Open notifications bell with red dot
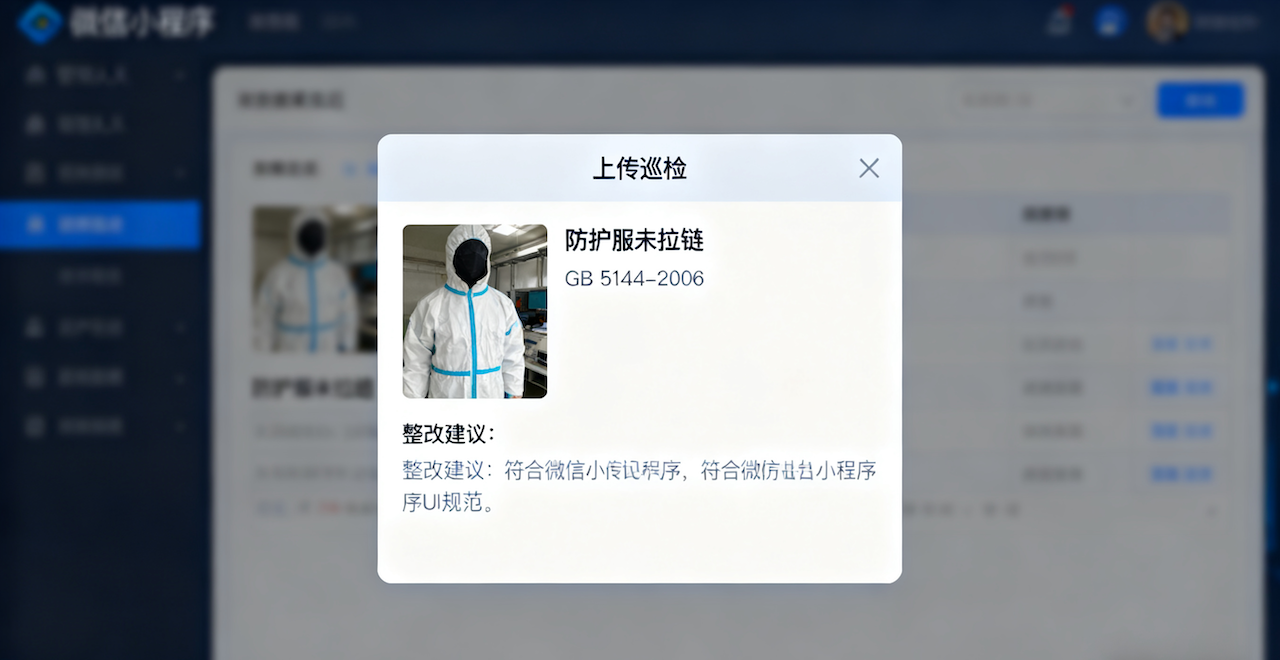 coord(1059,21)
